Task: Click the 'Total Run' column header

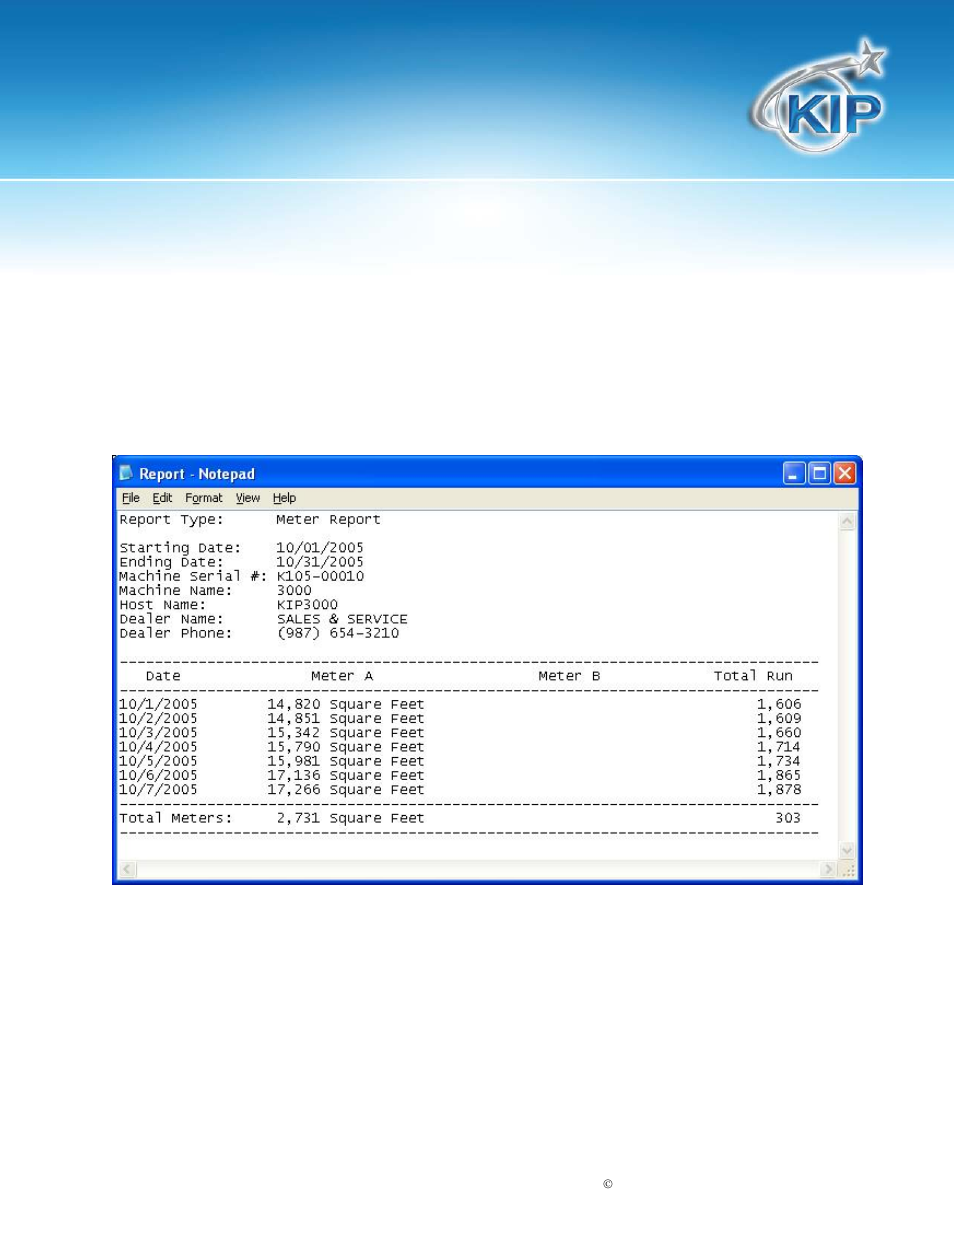Action: pyautogui.click(x=753, y=676)
